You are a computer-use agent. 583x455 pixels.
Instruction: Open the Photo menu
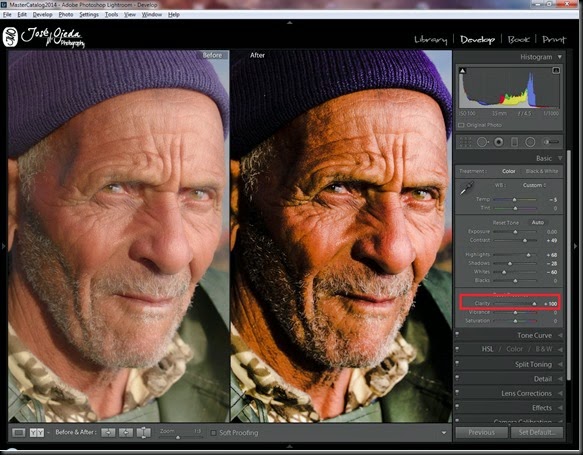pos(66,14)
